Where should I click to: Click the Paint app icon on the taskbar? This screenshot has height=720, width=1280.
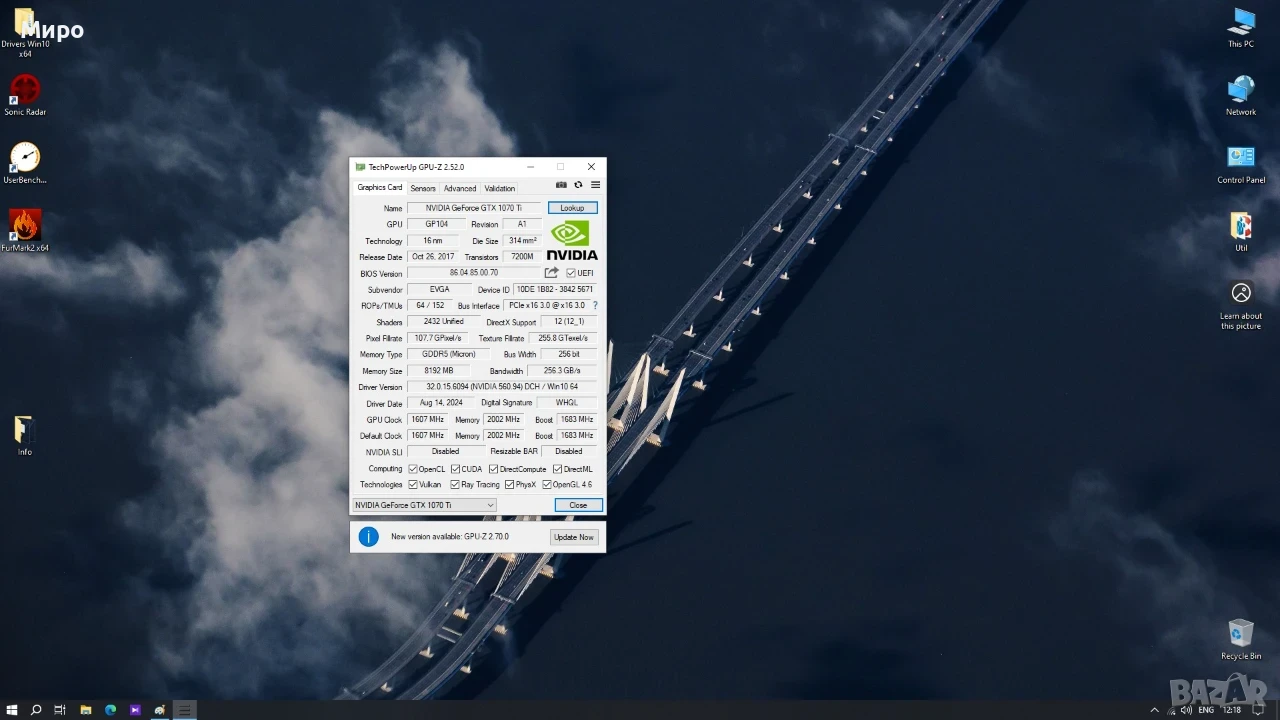point(160,710)
